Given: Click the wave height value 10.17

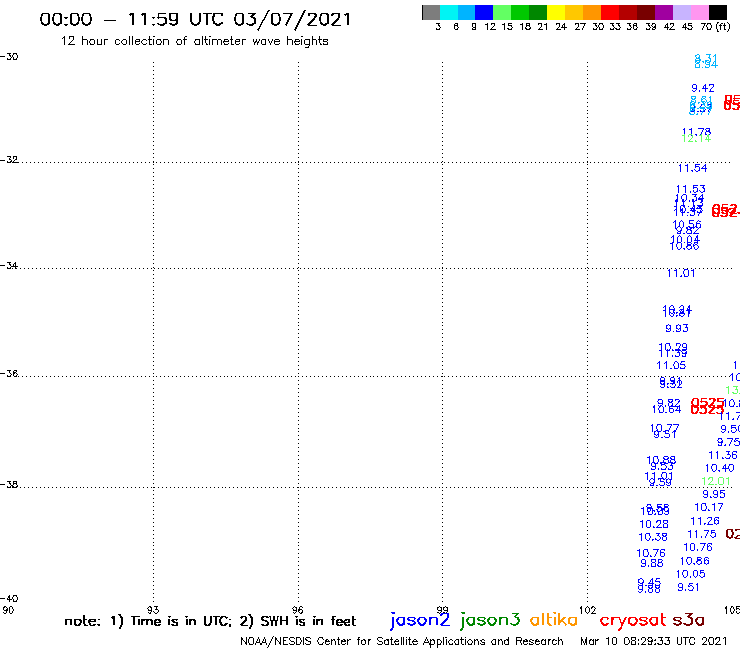Looking at the screenshot, I should pos(708,507).
